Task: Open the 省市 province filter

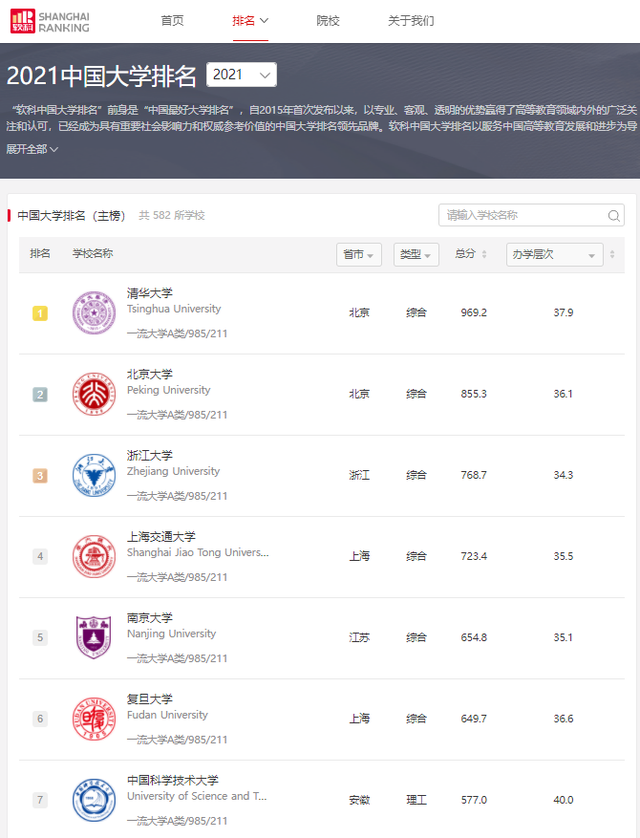Action: click(x=358, y=254)
